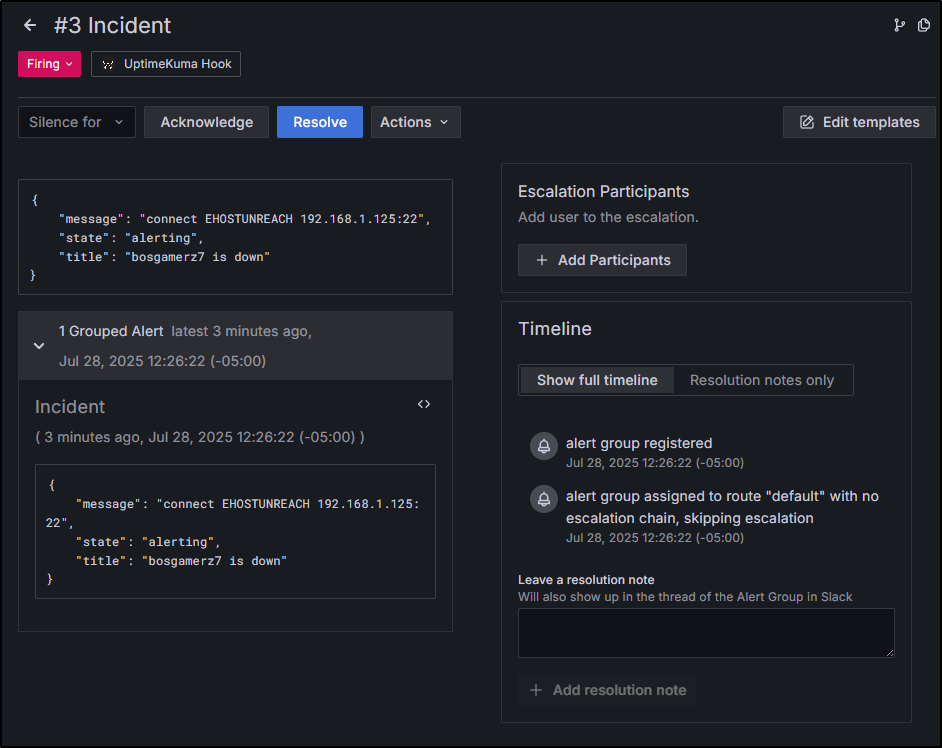Image resolution: width=942 pixels, height=748 pixels.
Task: Click the UptimeKuma Hook integration icon
Action: [108, 64]
